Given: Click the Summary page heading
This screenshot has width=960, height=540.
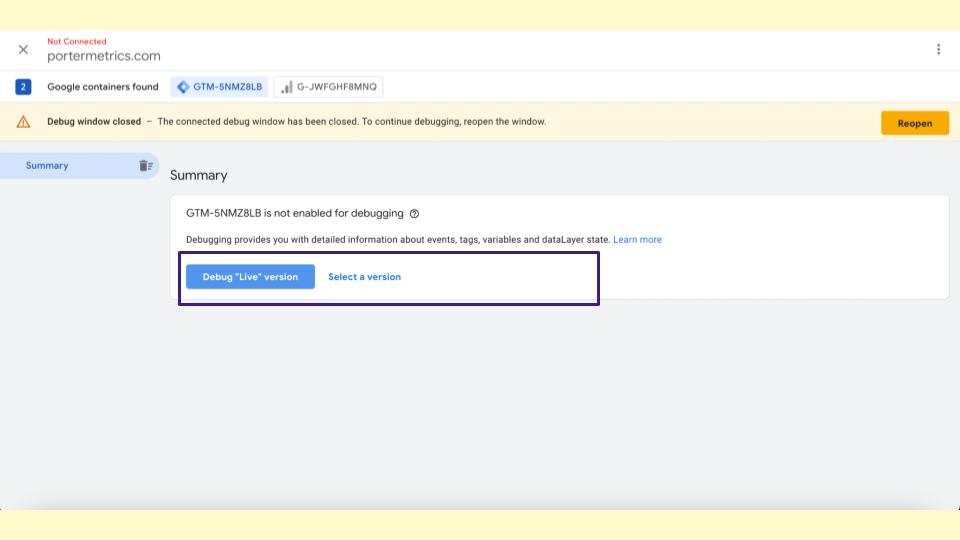Looking at the screenshot, I should pyautogui.click(x=198, y=175).
